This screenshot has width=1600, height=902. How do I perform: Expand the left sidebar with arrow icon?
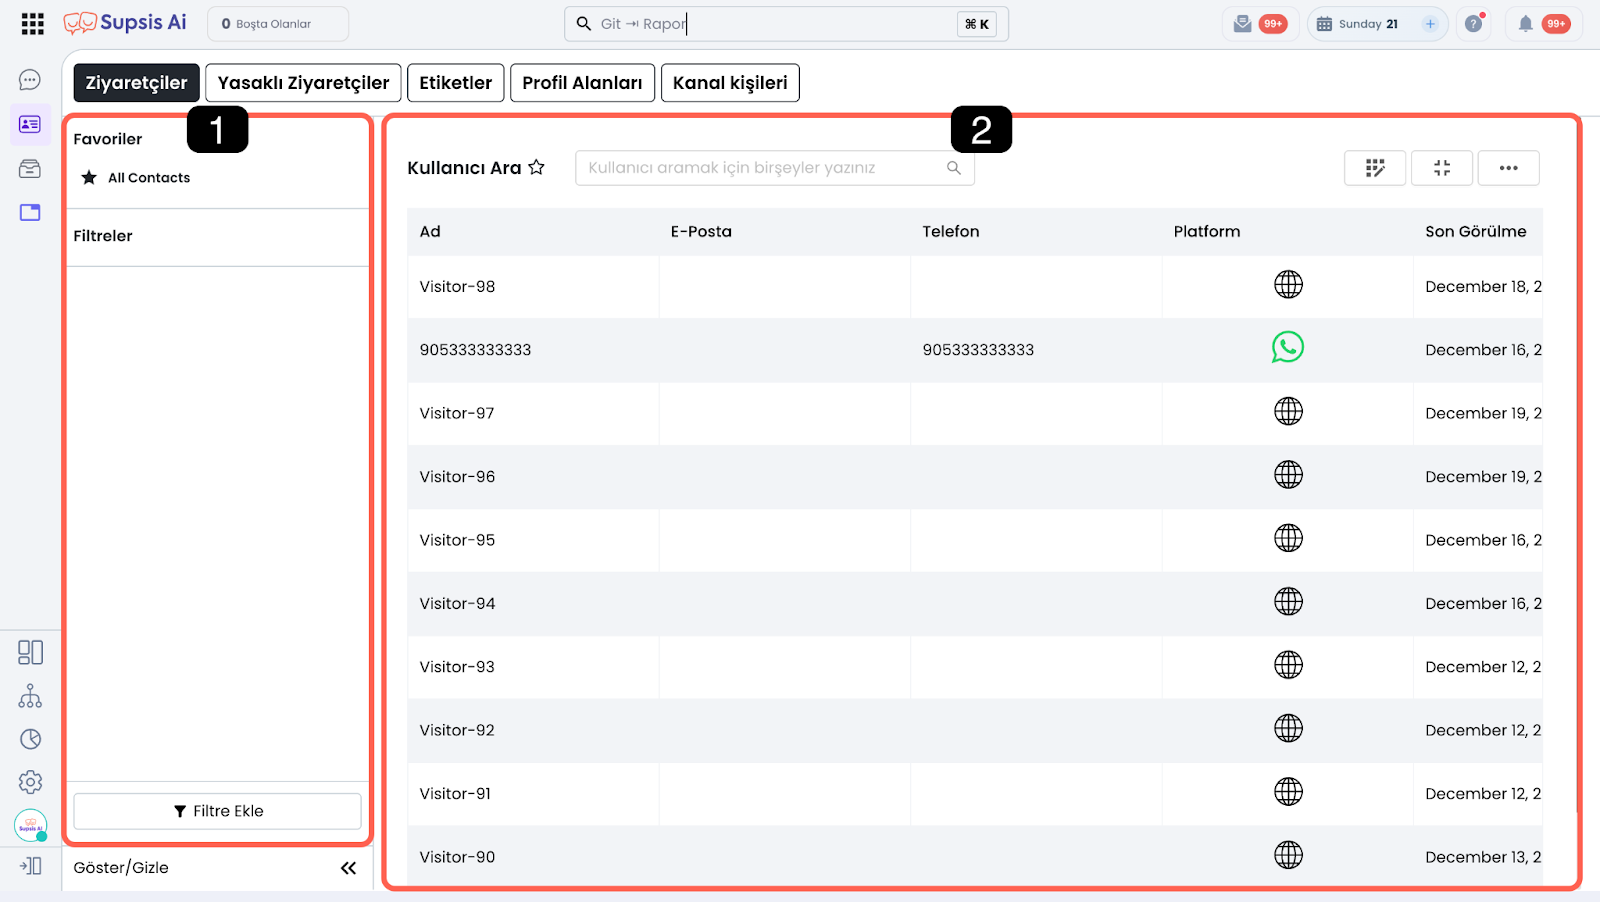[30, 866]
